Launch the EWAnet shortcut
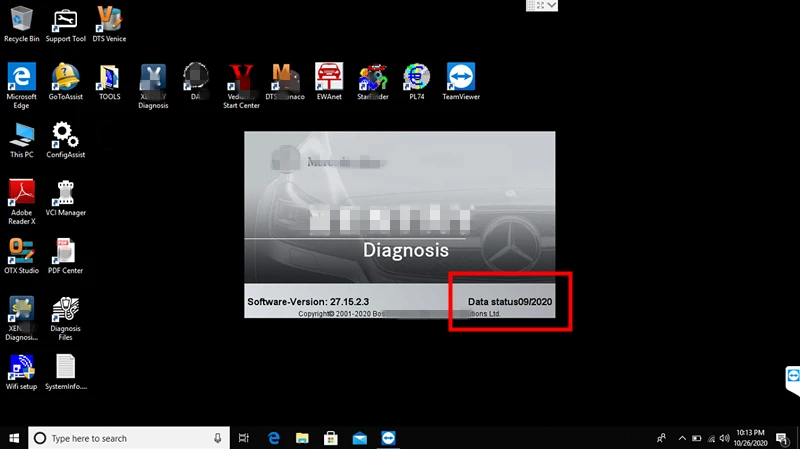 [329, 81]
